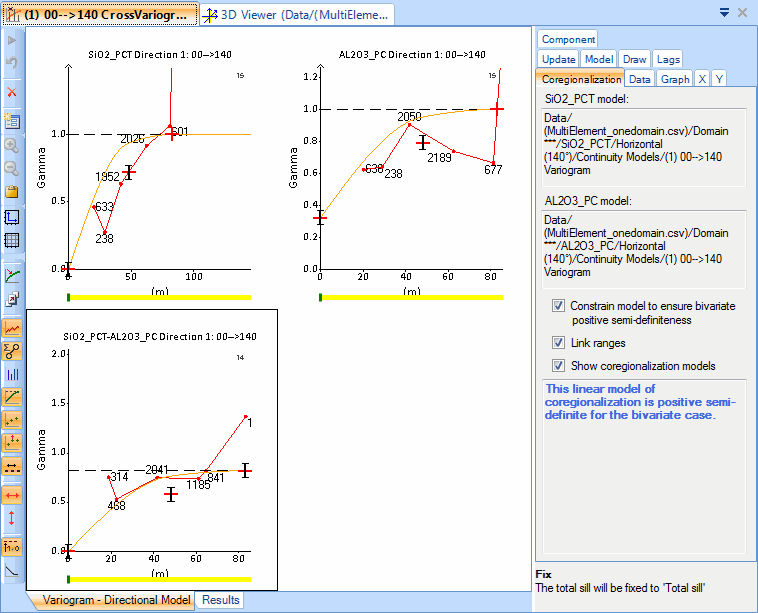Open the Graph tab
This screenshot has height=613, width=758.
[x=675, y=79]
